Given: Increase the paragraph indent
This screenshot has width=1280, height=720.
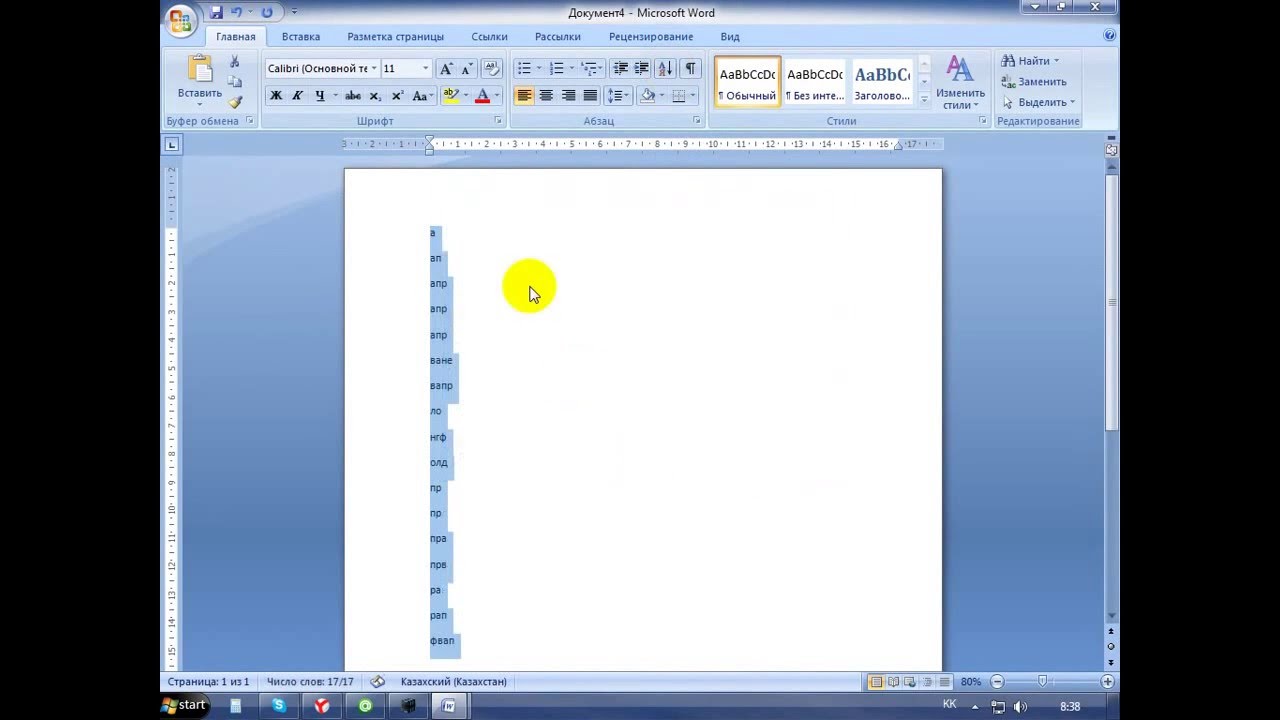Looking at the screenshot, I should (x=641, y=68).
